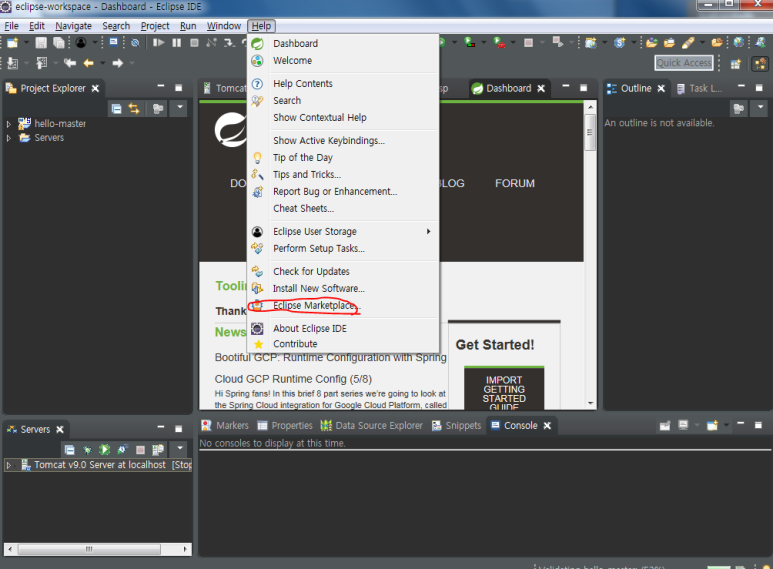Start the server in Servers view
Screen dimensions: 773x569
[104, 450]
